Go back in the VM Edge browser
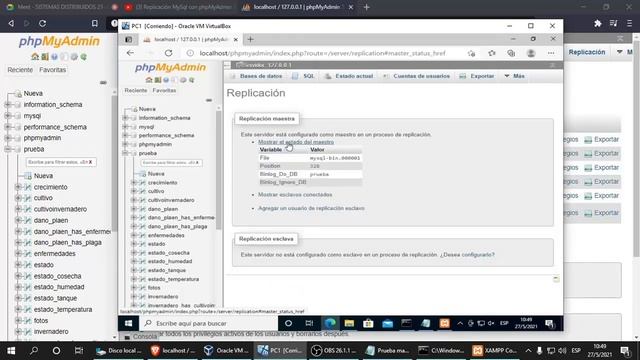This screenshot has height=360, width=640. pos(130,53)
